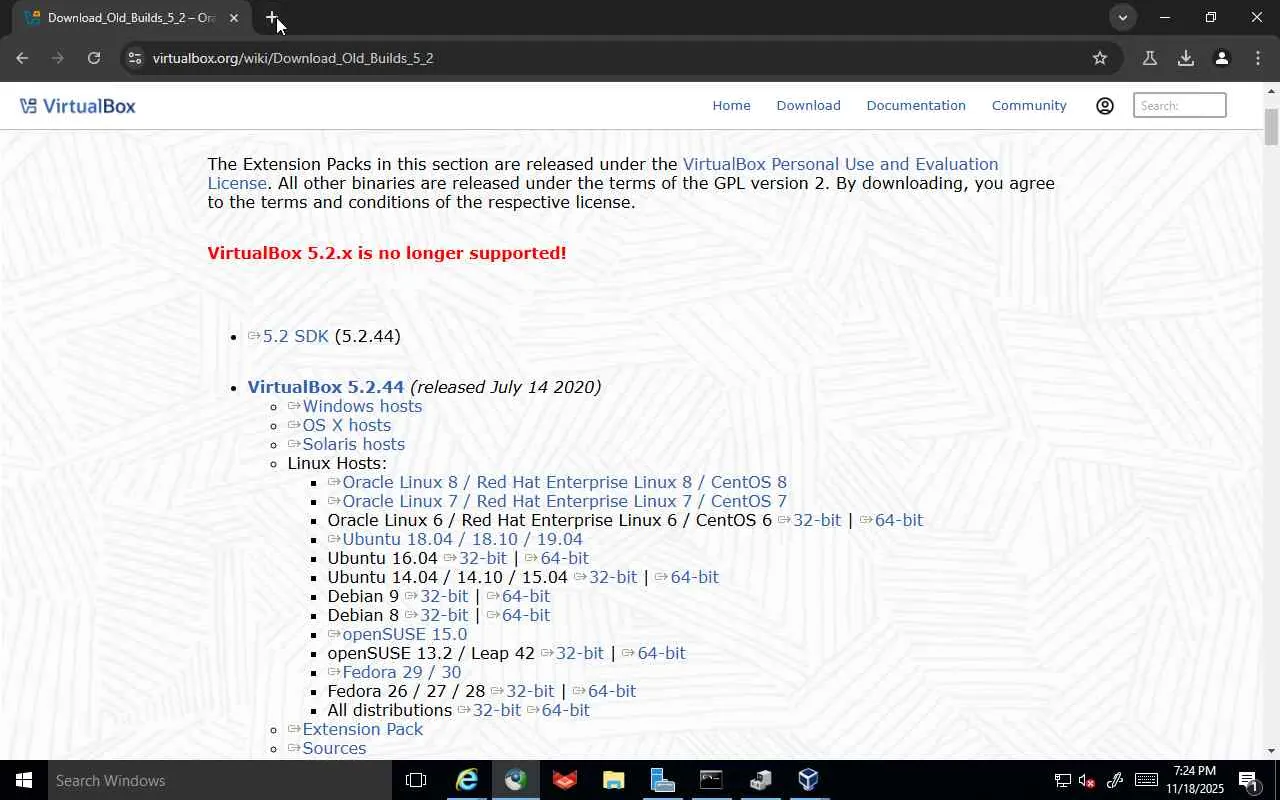
Task: Download Debian 8 64-bit package
Action: coord(518,615)
